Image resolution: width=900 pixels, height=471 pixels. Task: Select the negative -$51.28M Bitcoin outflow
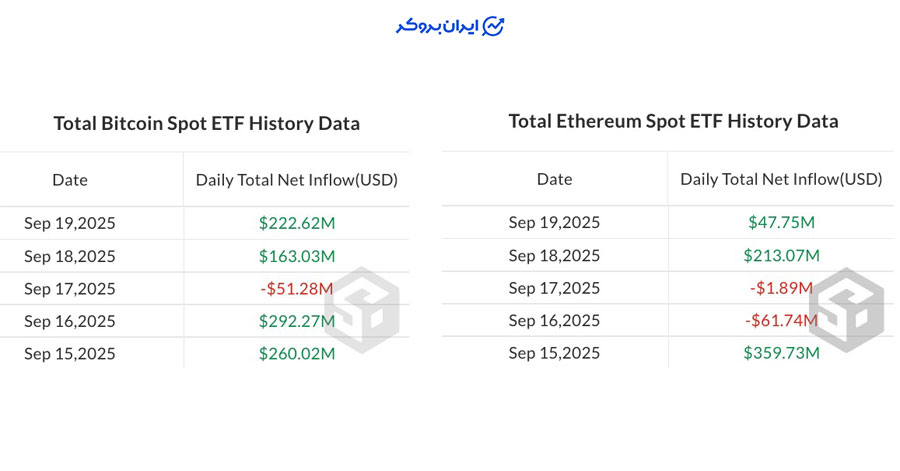(x=295, y=289)
